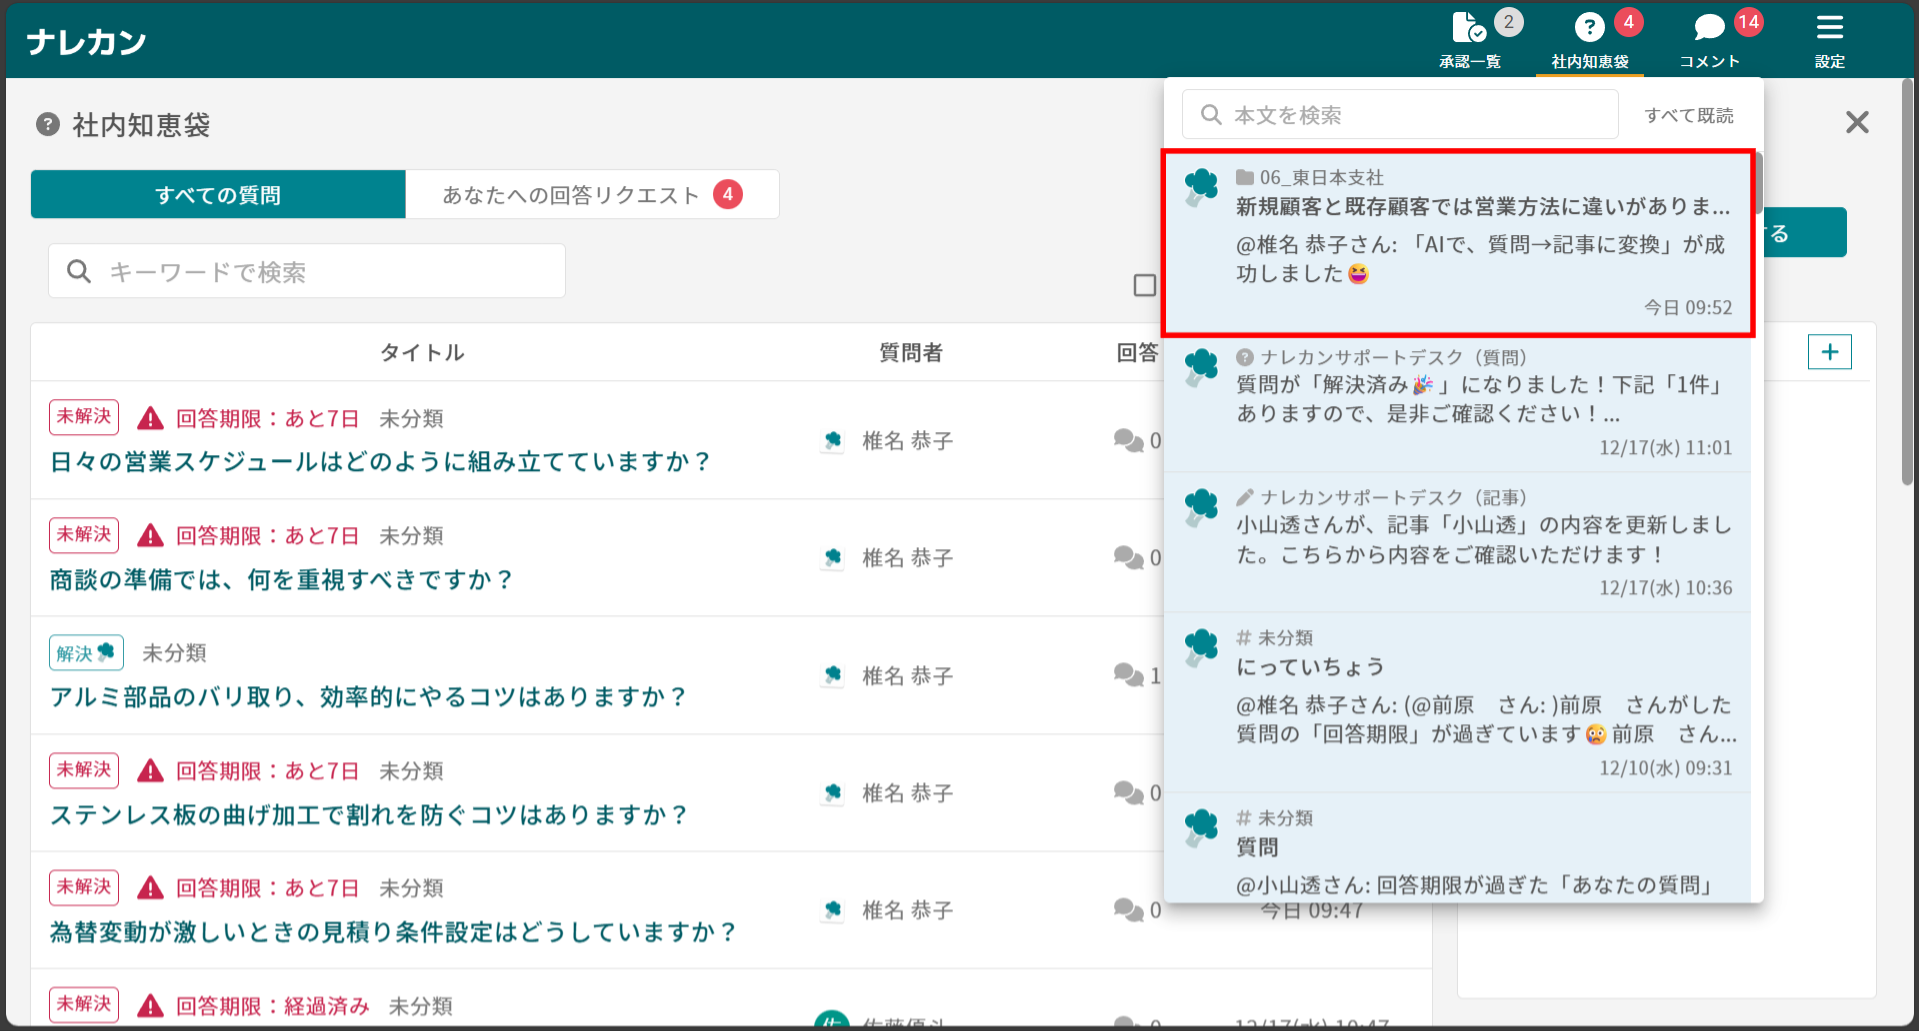Click the pencil icon on the 記事 notification
Image resolution: width=1919 pixels, height=1031 pixels.
[x=1243, y=496]
